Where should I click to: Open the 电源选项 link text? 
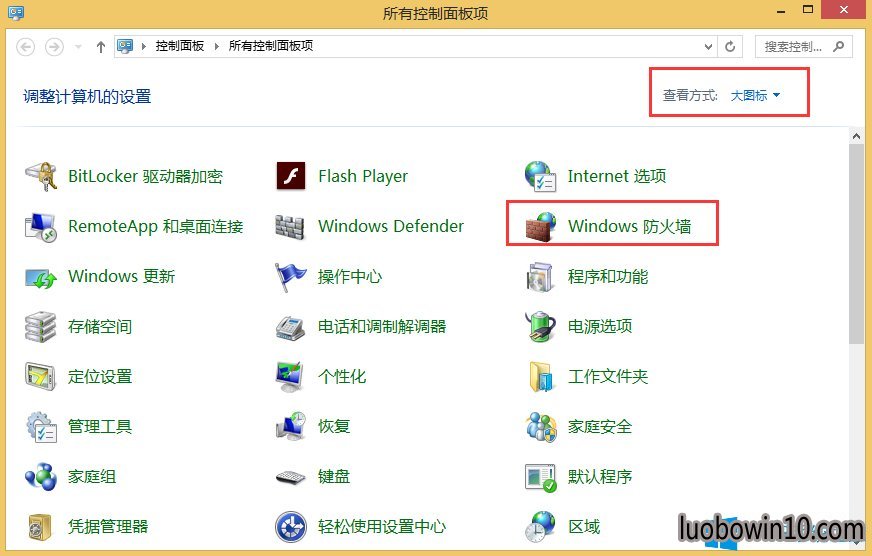pos(600,326)
